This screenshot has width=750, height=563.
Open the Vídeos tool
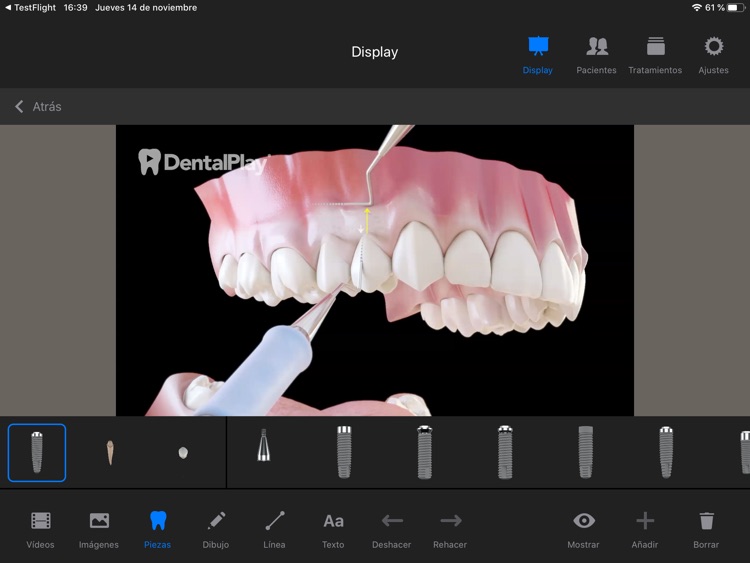click(x=40, y=530)
